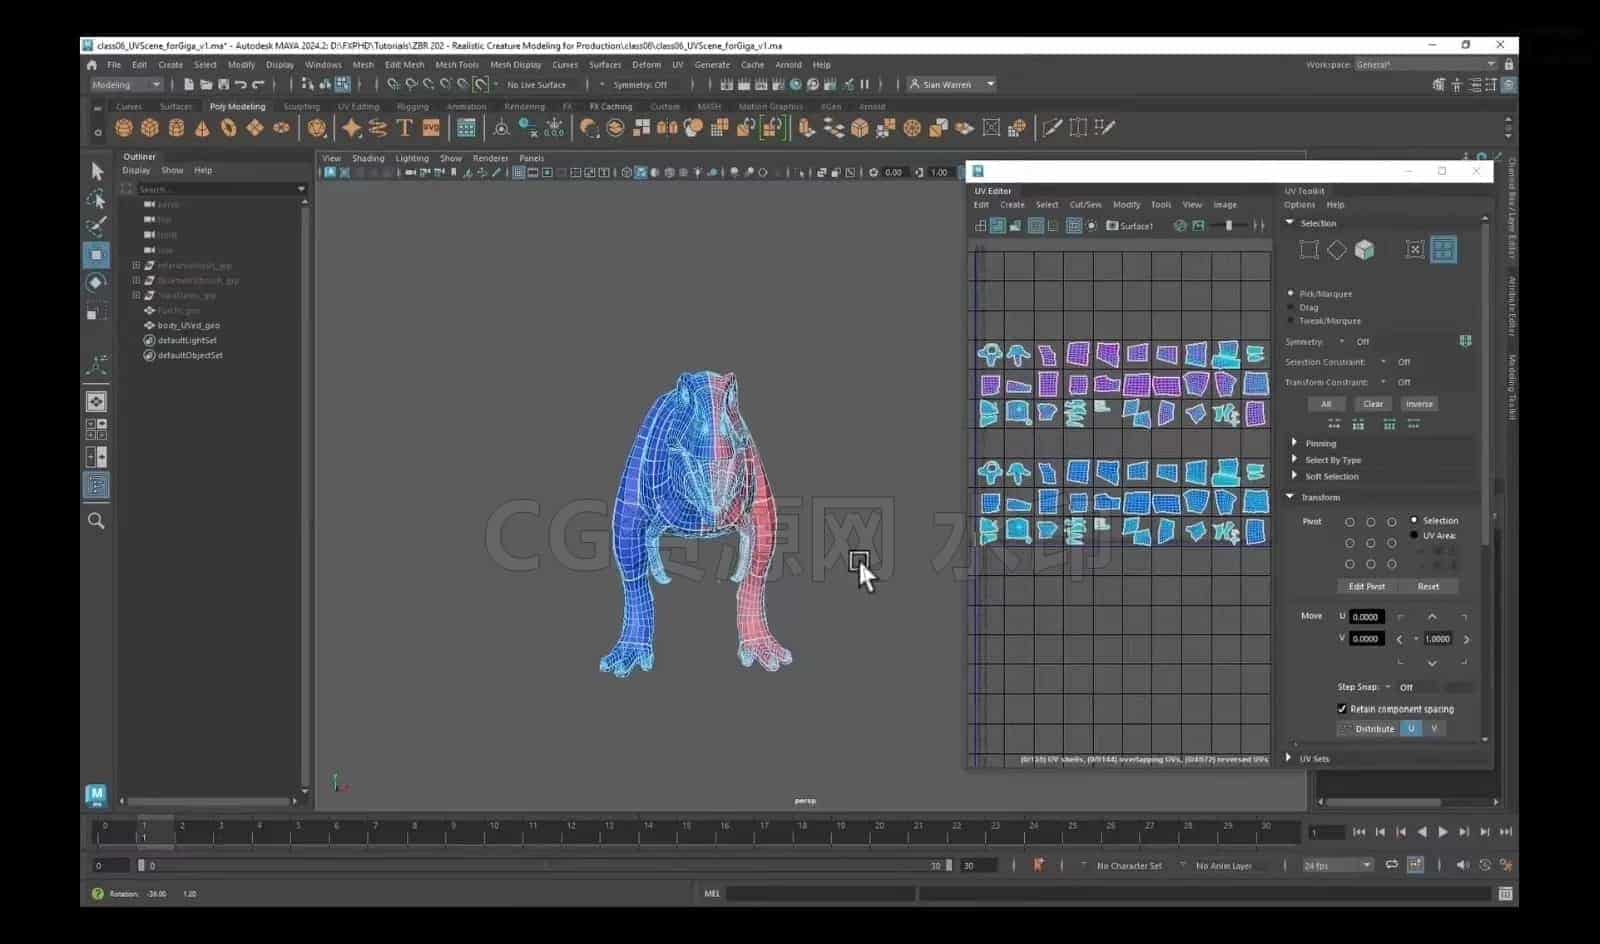Screen dimensions: 1600x944
Task: Open the Mesh Tools menu
Action: (456, 65)
